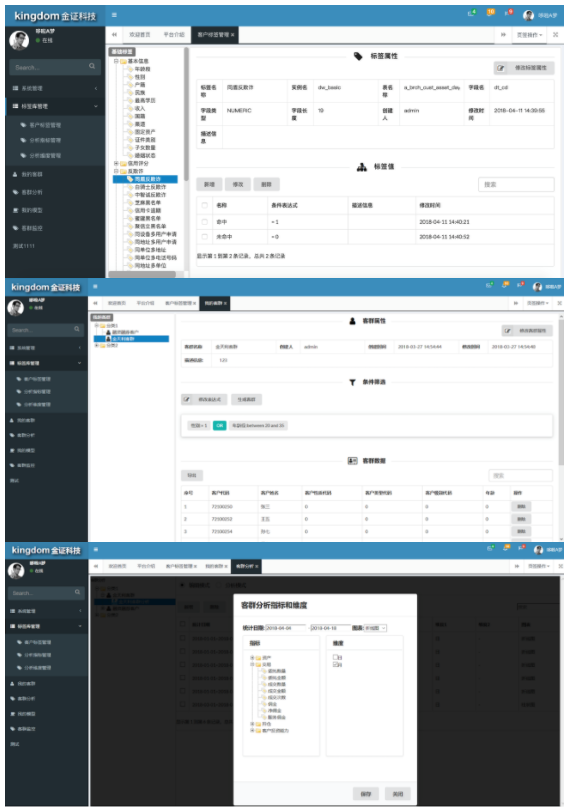
Task: Click edit icon on 修改表达式 button
Action: point(187,399)
